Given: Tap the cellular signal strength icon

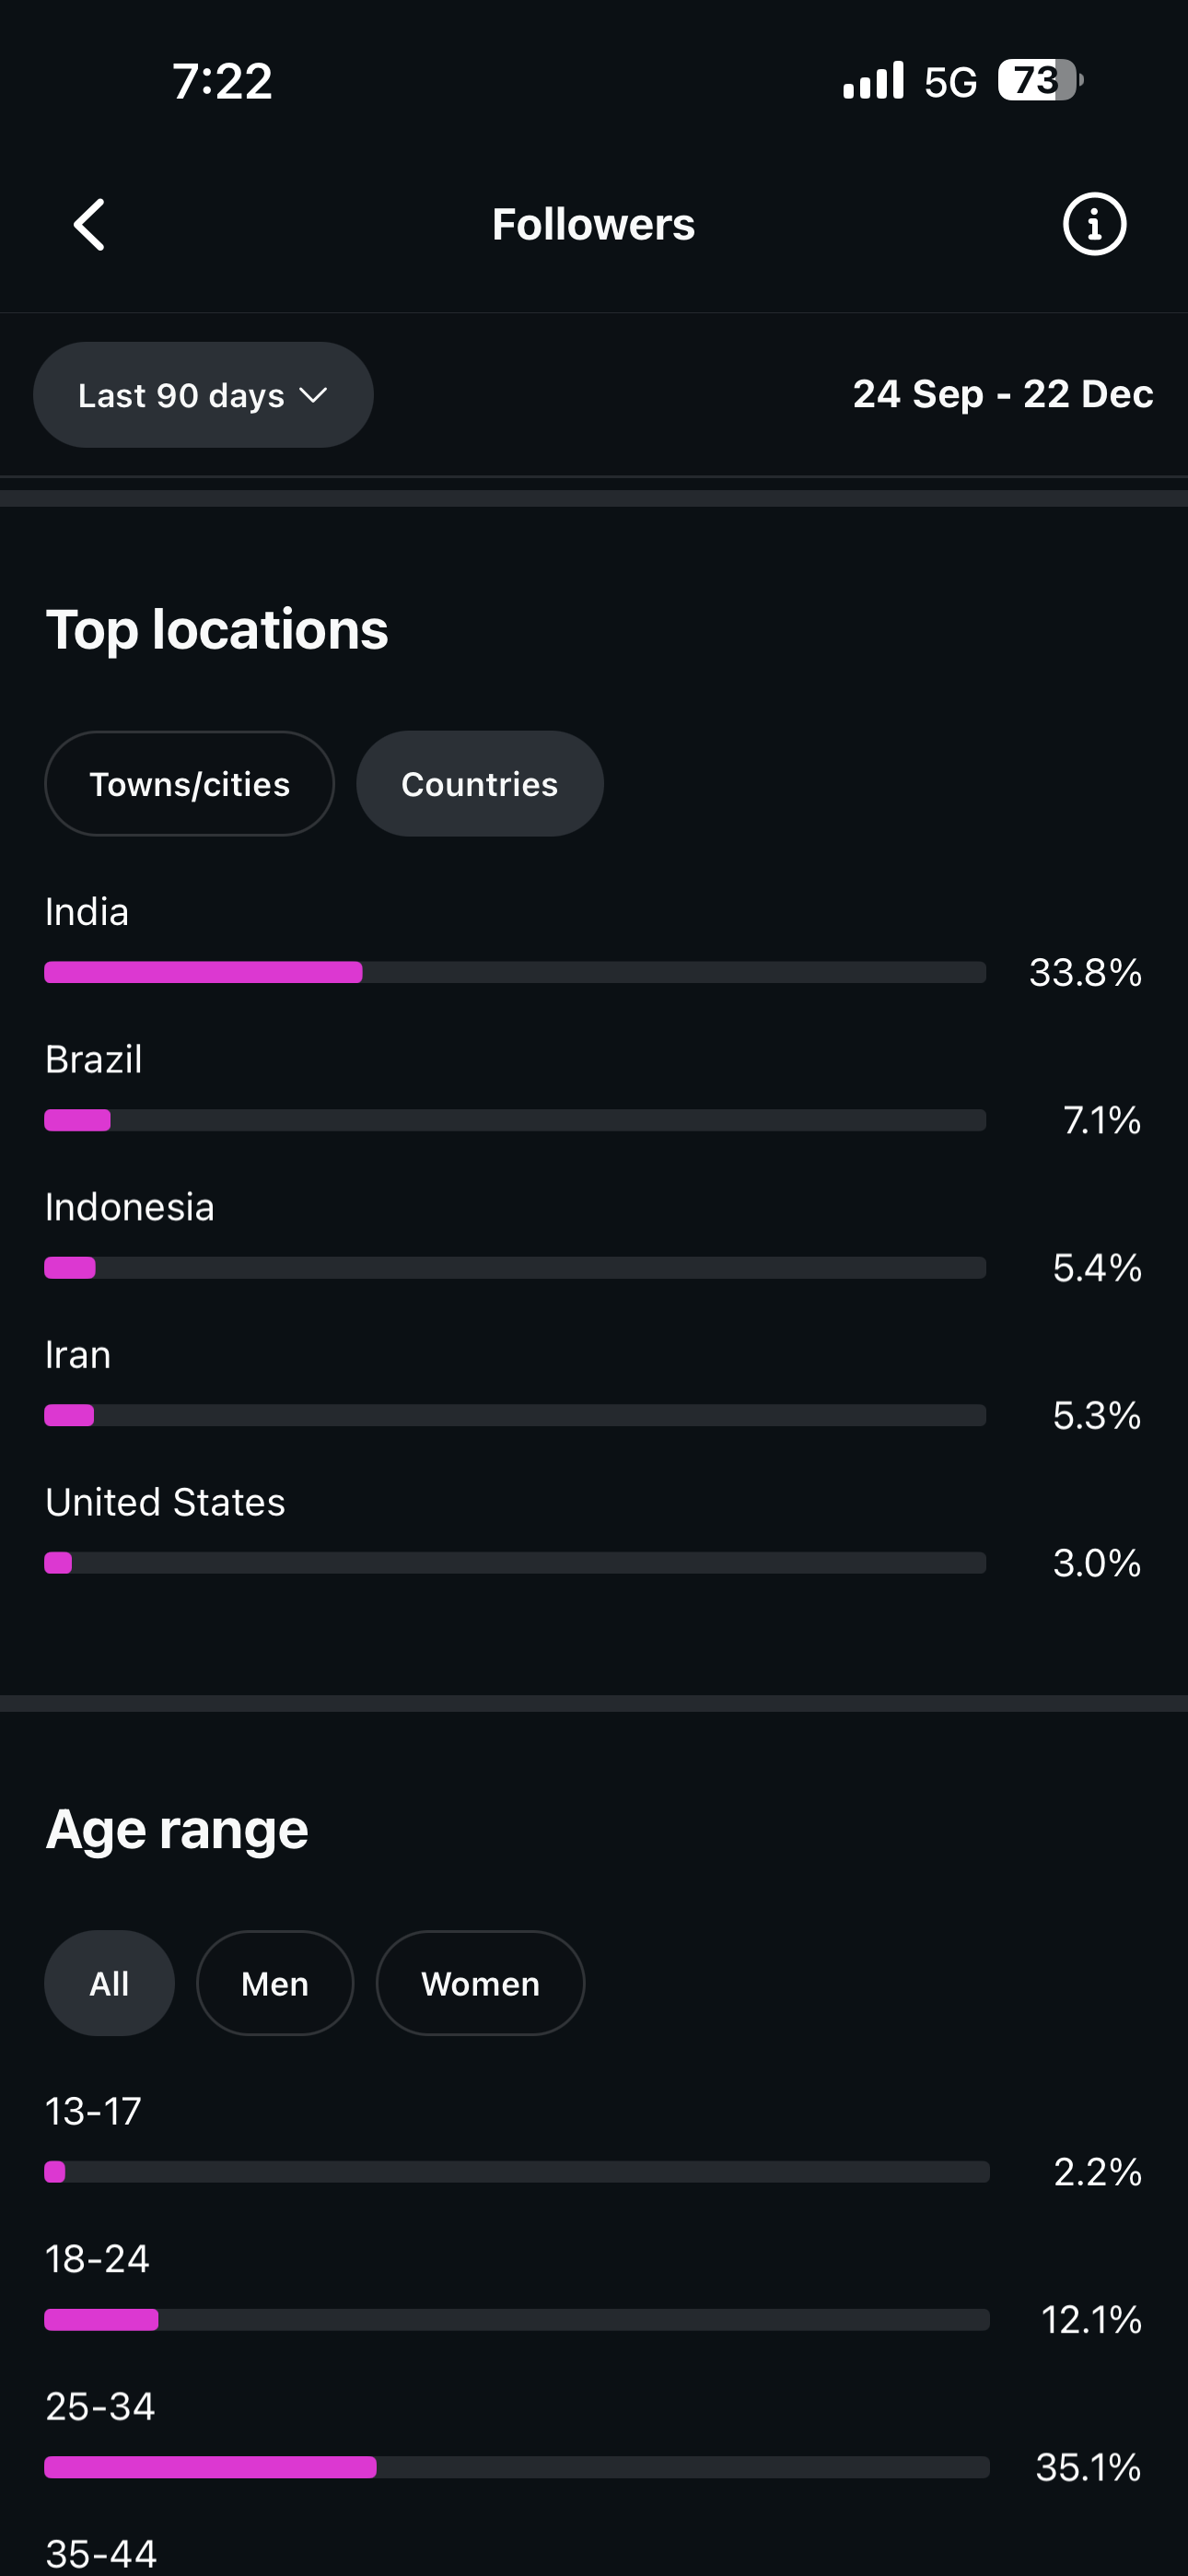Looking at the screenshot, I should click(873, 80).
